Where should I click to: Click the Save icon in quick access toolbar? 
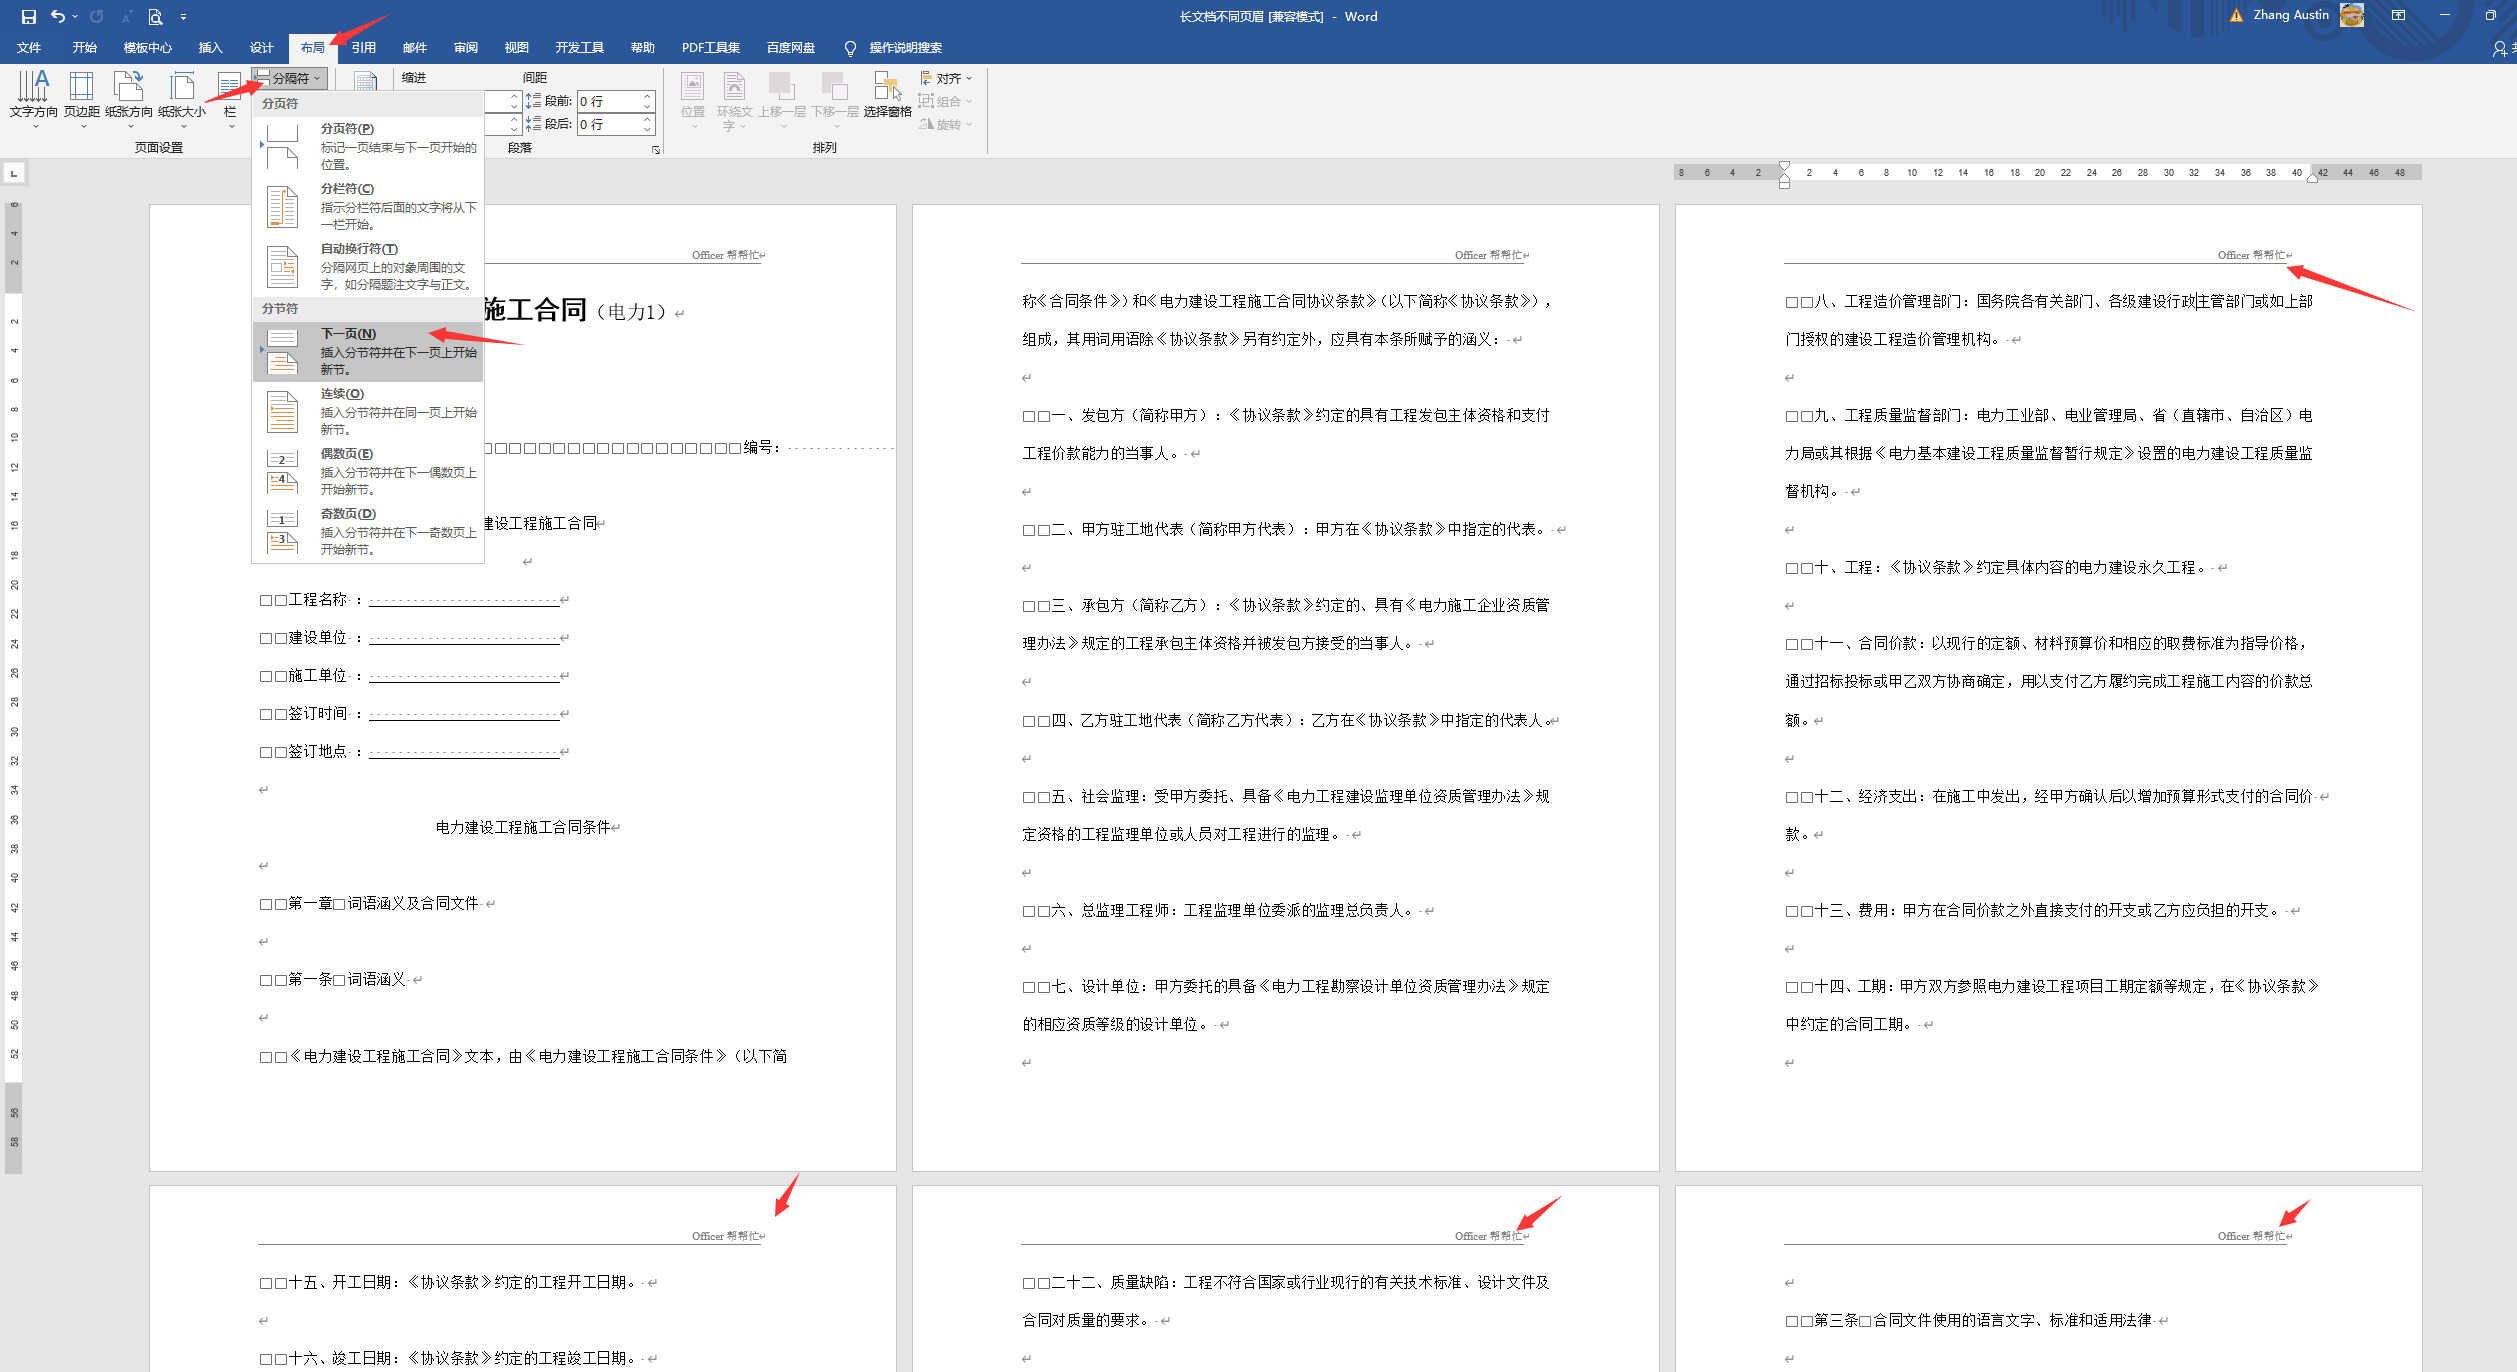point(28,16)
